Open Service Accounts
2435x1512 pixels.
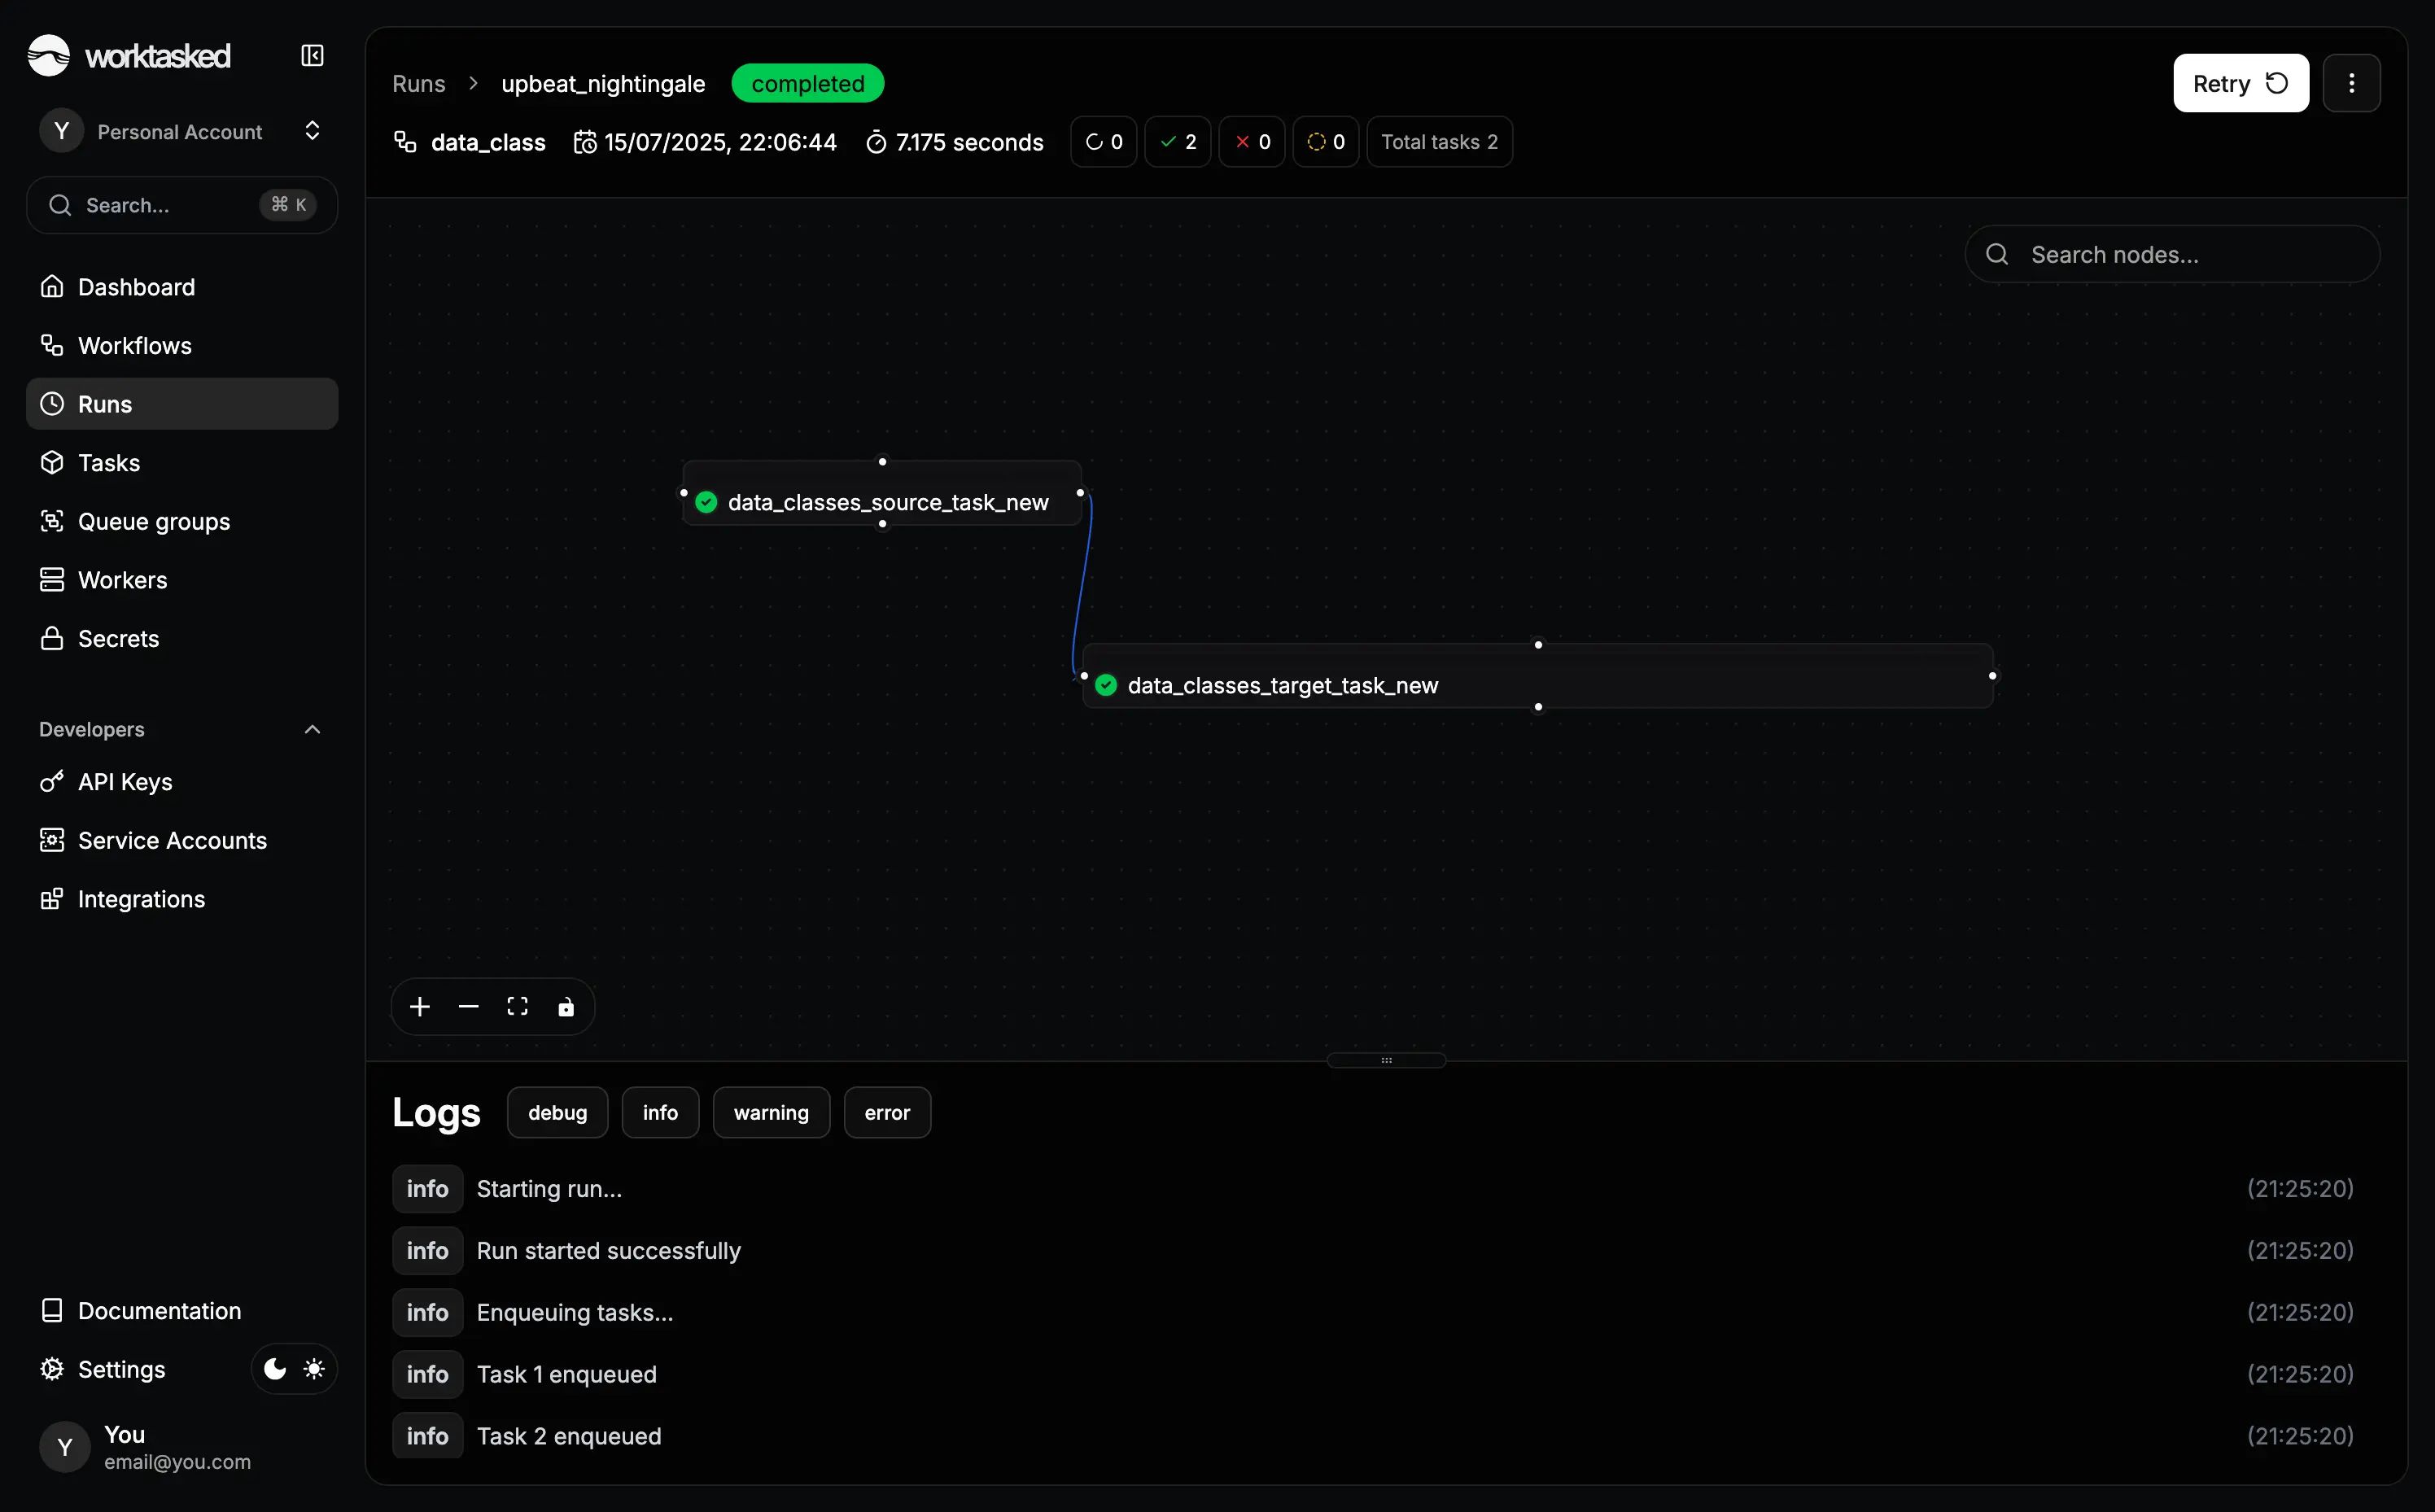point(182,841)
